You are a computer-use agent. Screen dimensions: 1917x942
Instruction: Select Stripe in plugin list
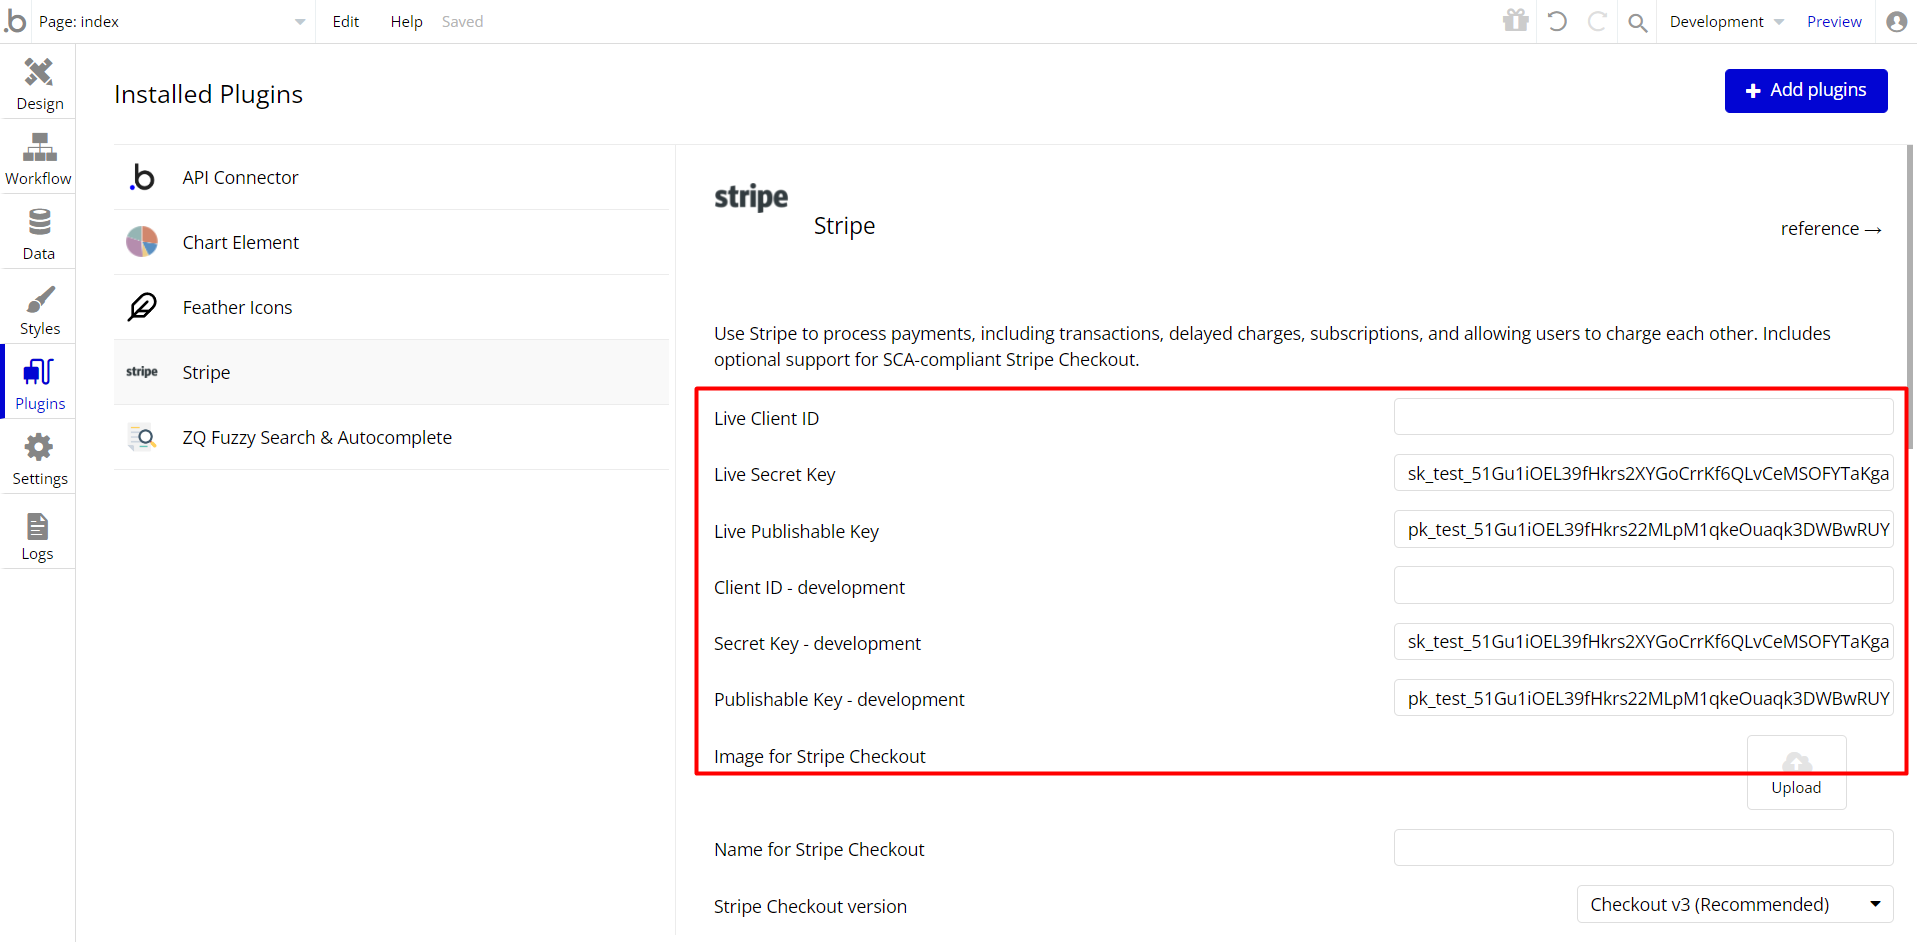coord(391,372)
